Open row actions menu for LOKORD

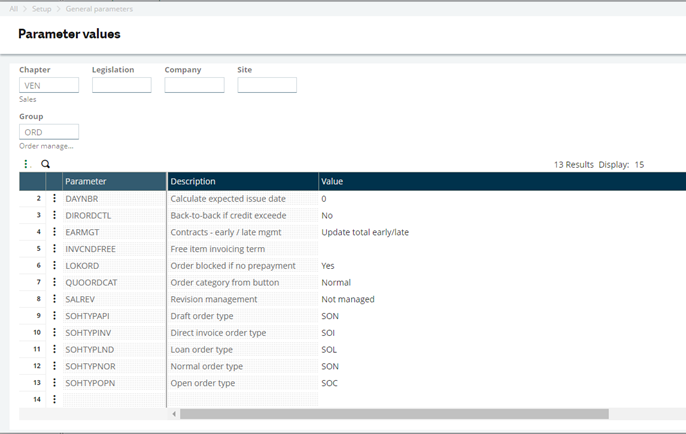(54, 266)
